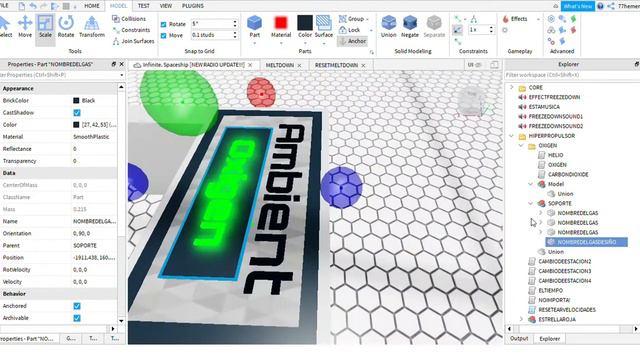
Task: Select CARBONDIOXIDE in Explorer
Action: click(568, 174)
